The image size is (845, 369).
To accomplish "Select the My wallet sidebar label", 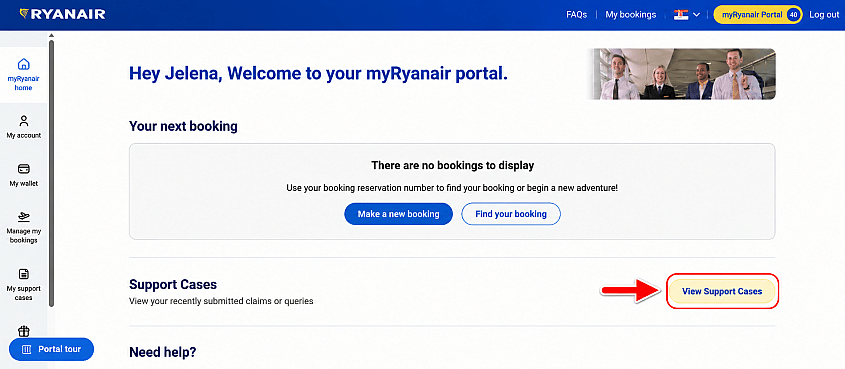I will point(24,184).
